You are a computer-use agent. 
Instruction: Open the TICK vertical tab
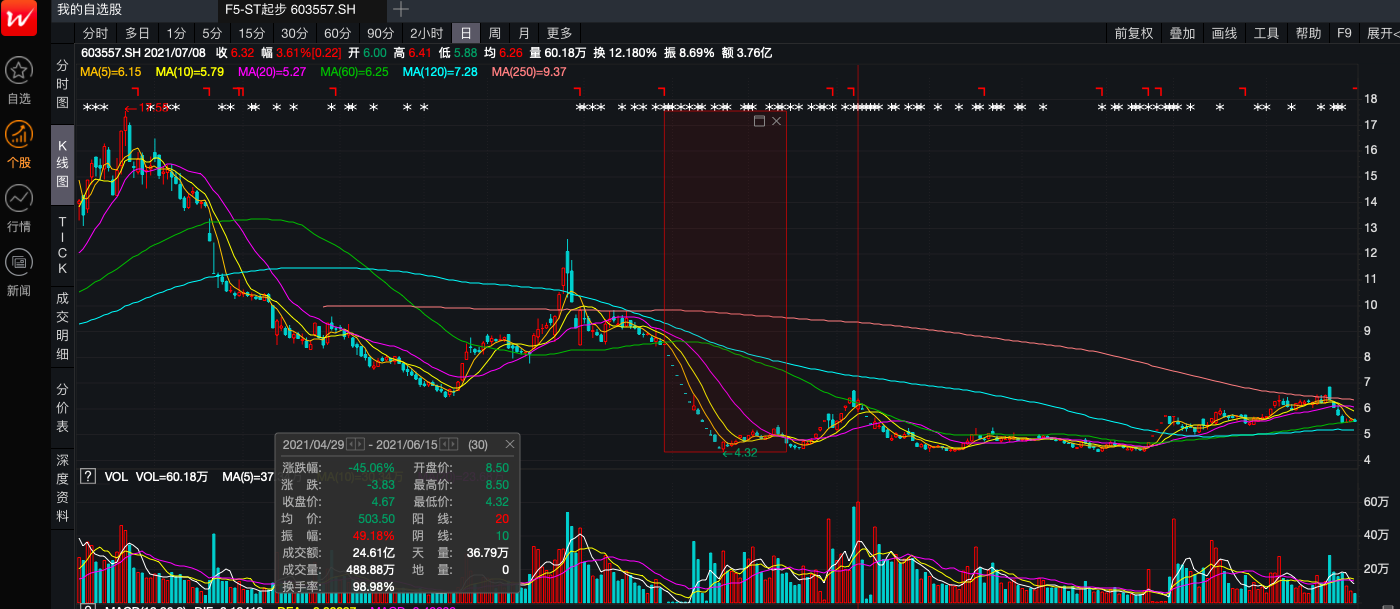[62, 245]
